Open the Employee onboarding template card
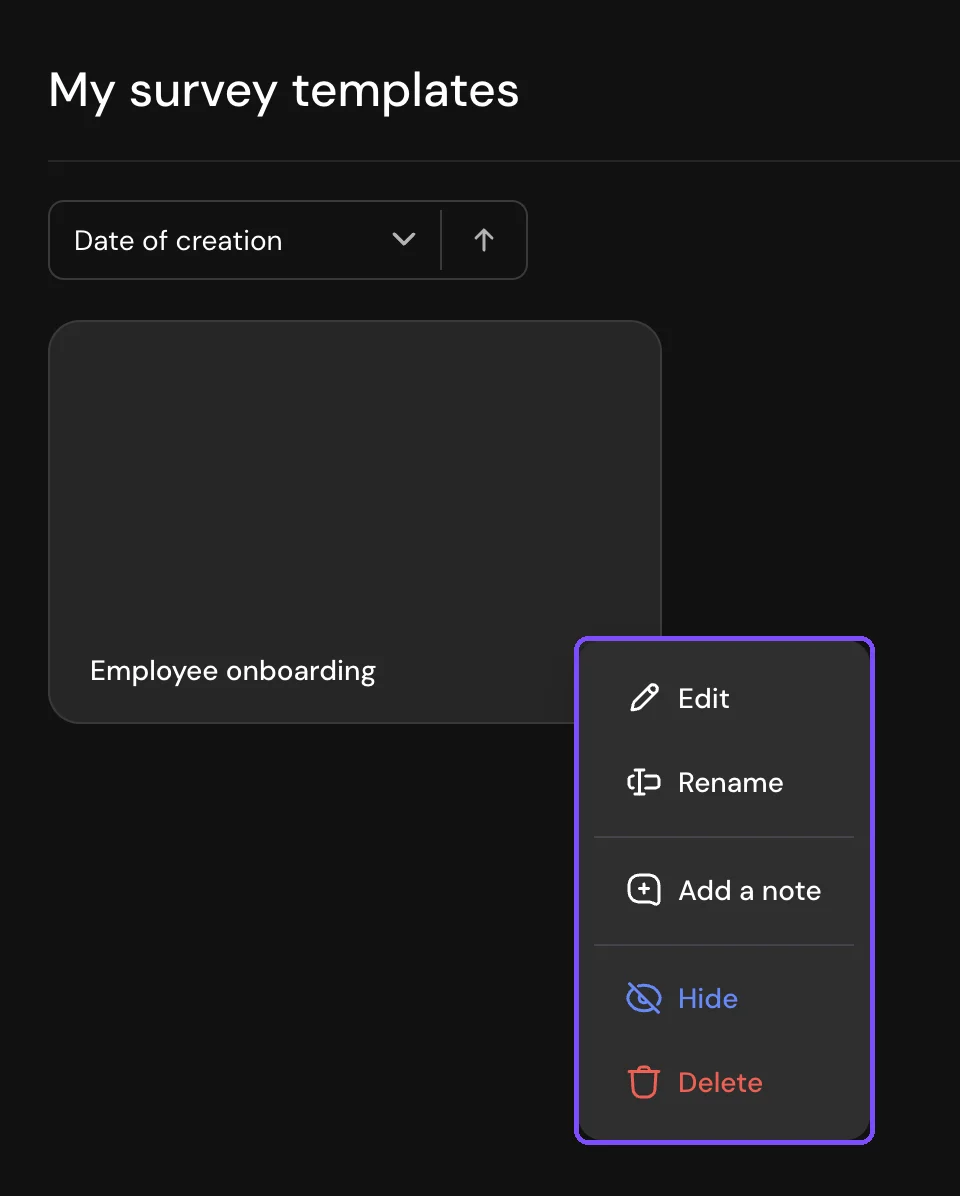The width and height of the screenshot is (960, 1196). (x=355, y=522)
